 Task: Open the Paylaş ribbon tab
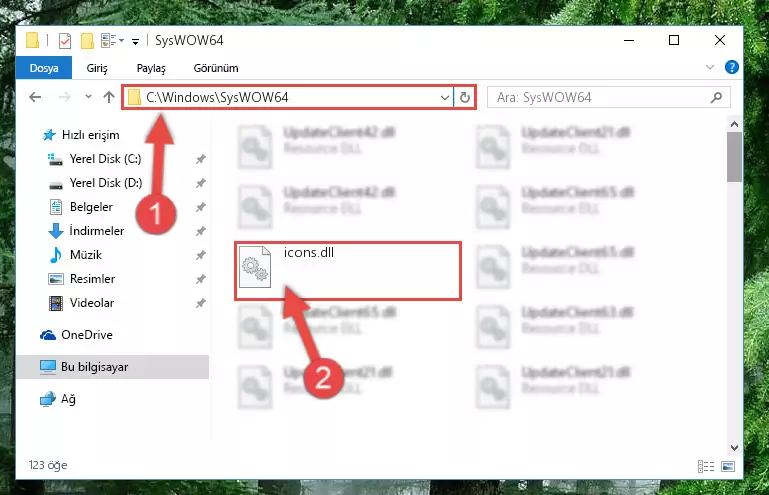(151, 68)
